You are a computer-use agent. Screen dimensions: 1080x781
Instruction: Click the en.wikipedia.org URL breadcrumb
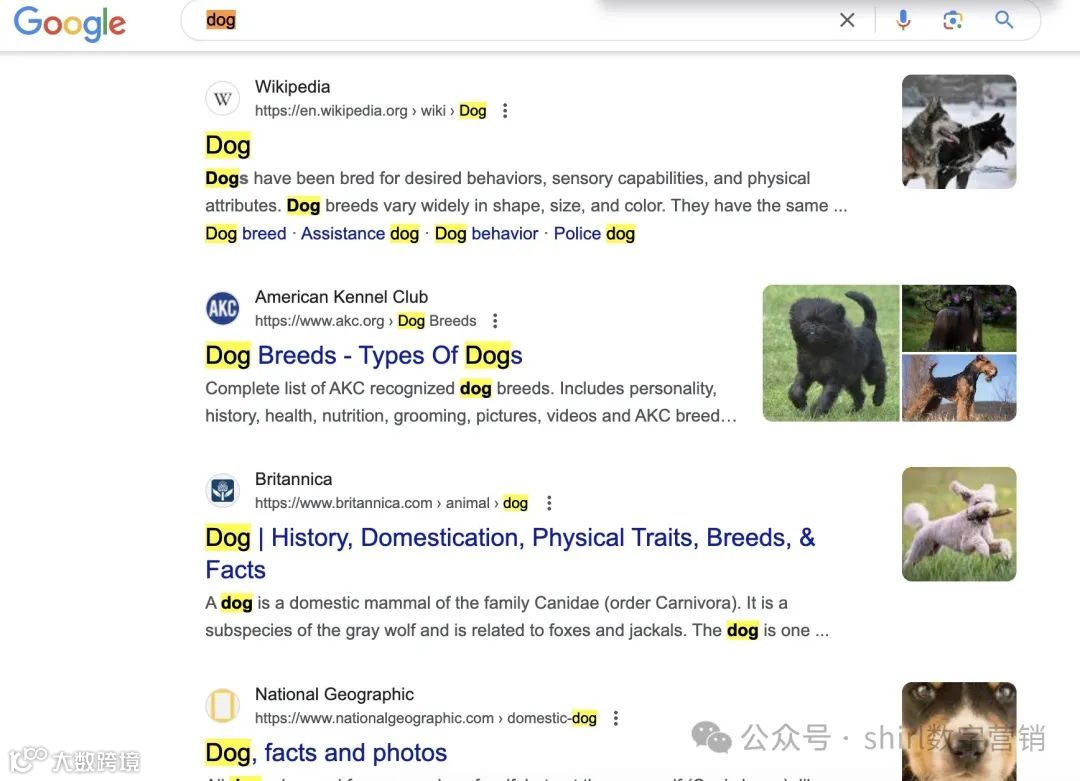click(371, 111)
